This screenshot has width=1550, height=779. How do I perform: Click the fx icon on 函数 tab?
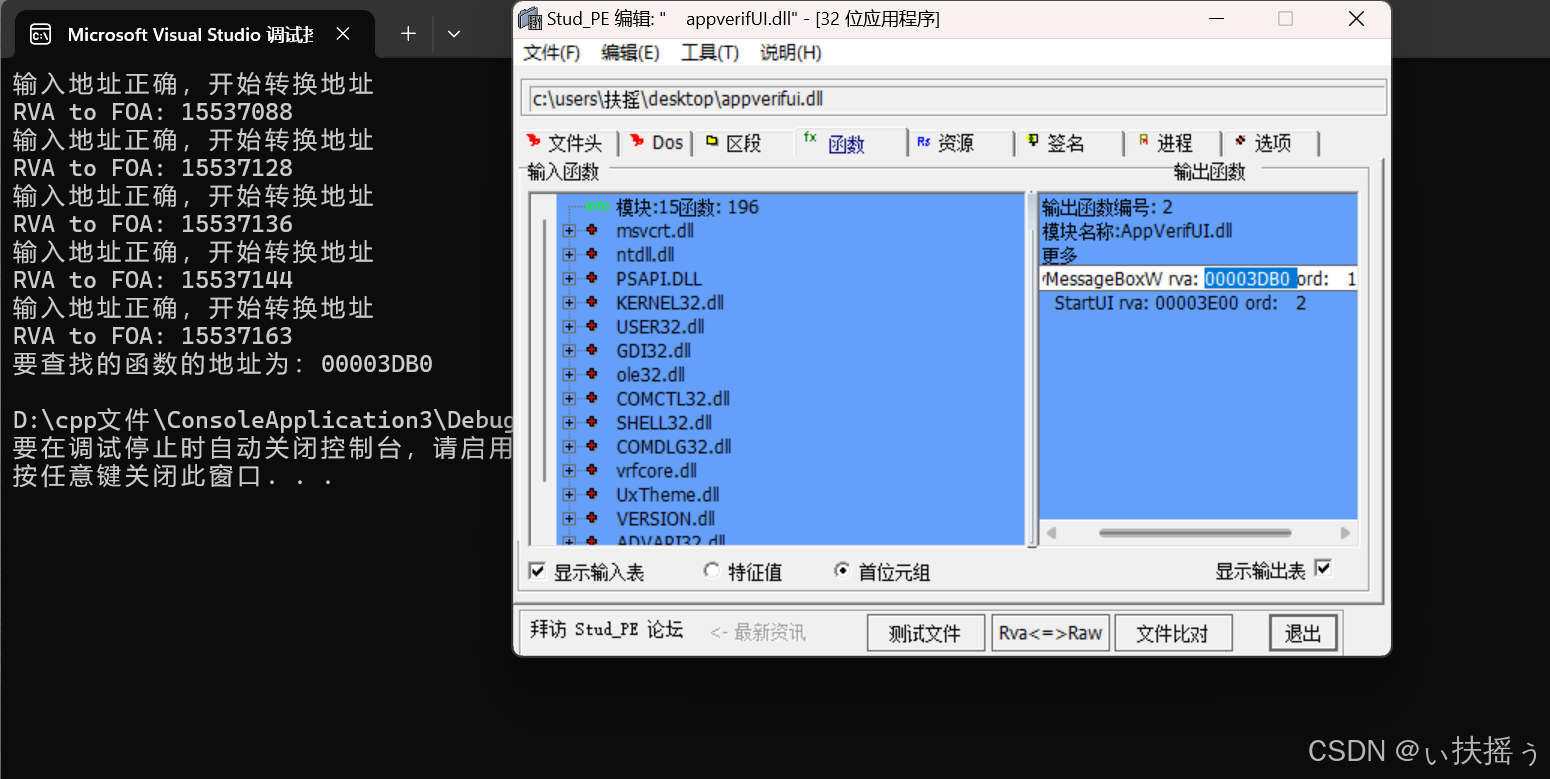pyautogui.click(x=810, y=139)
